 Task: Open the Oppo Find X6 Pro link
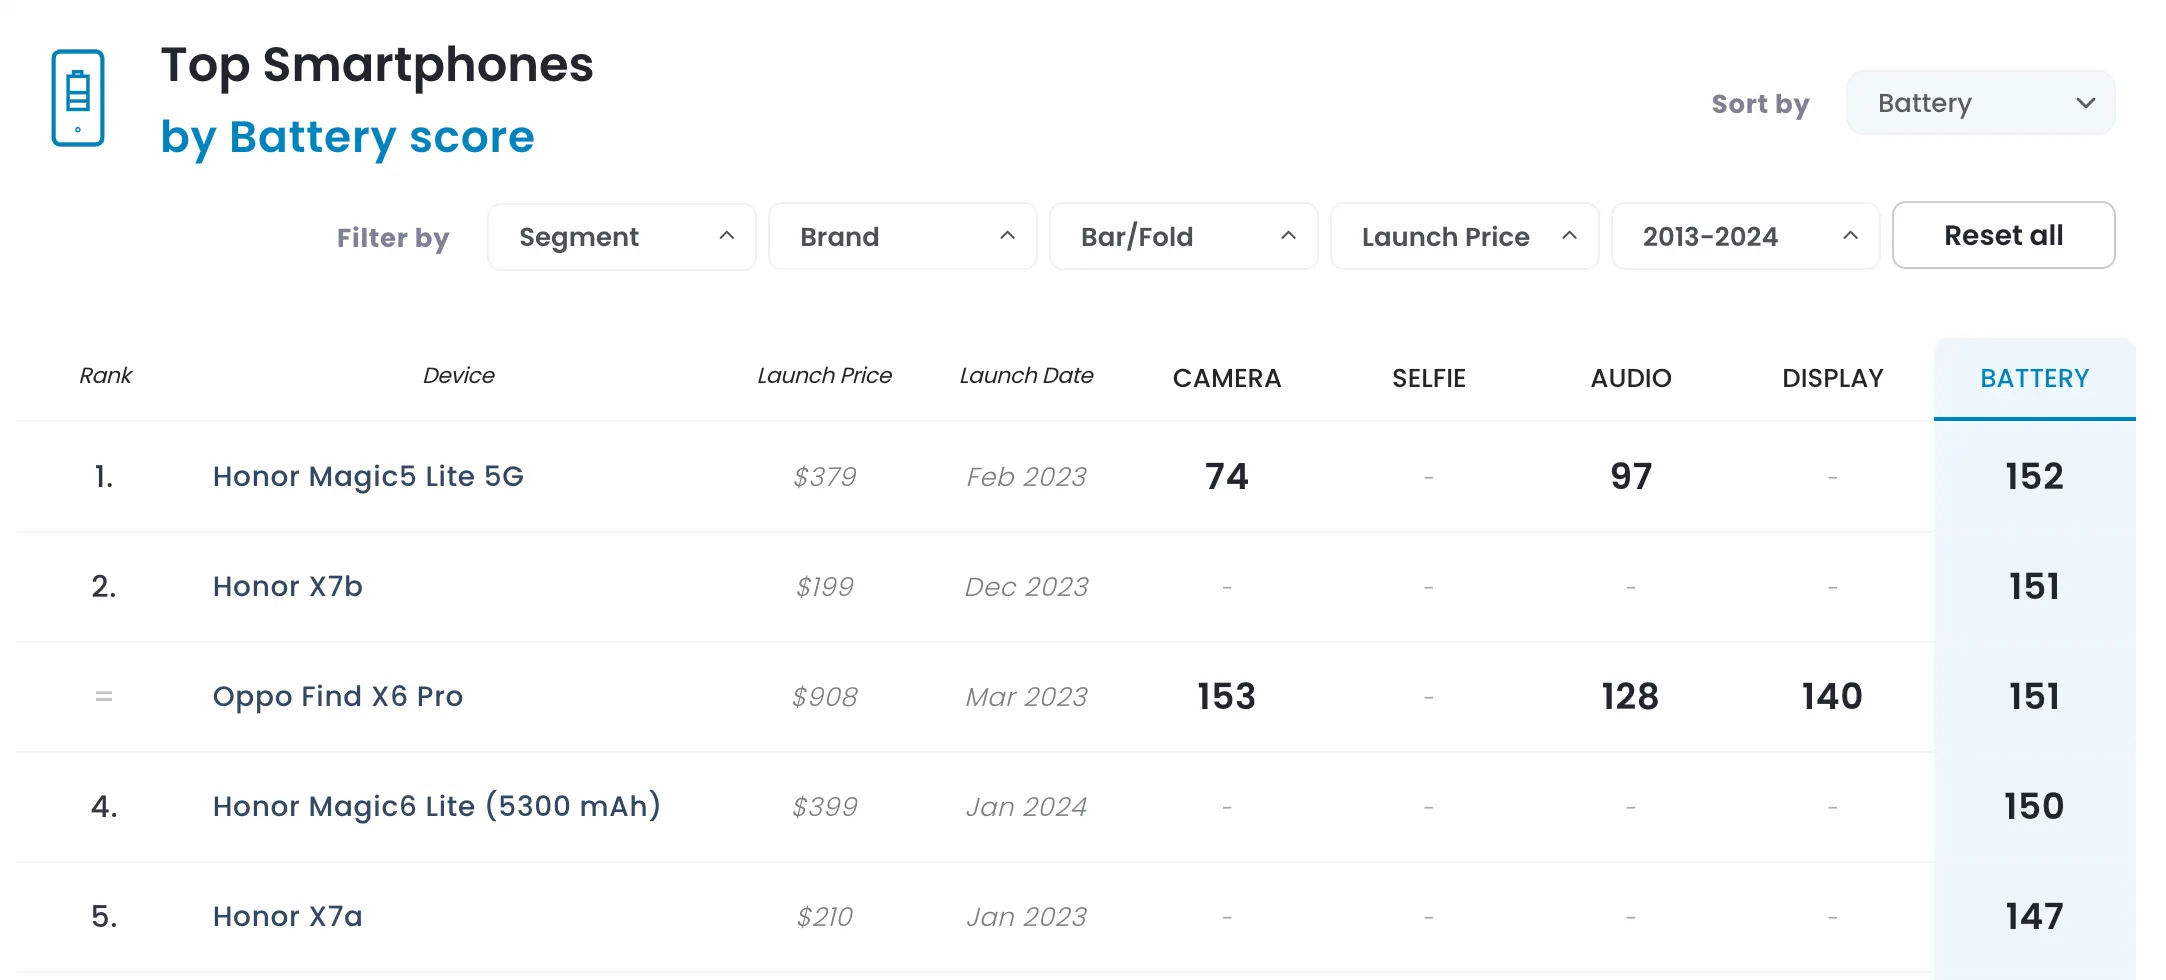coord(338,696)
